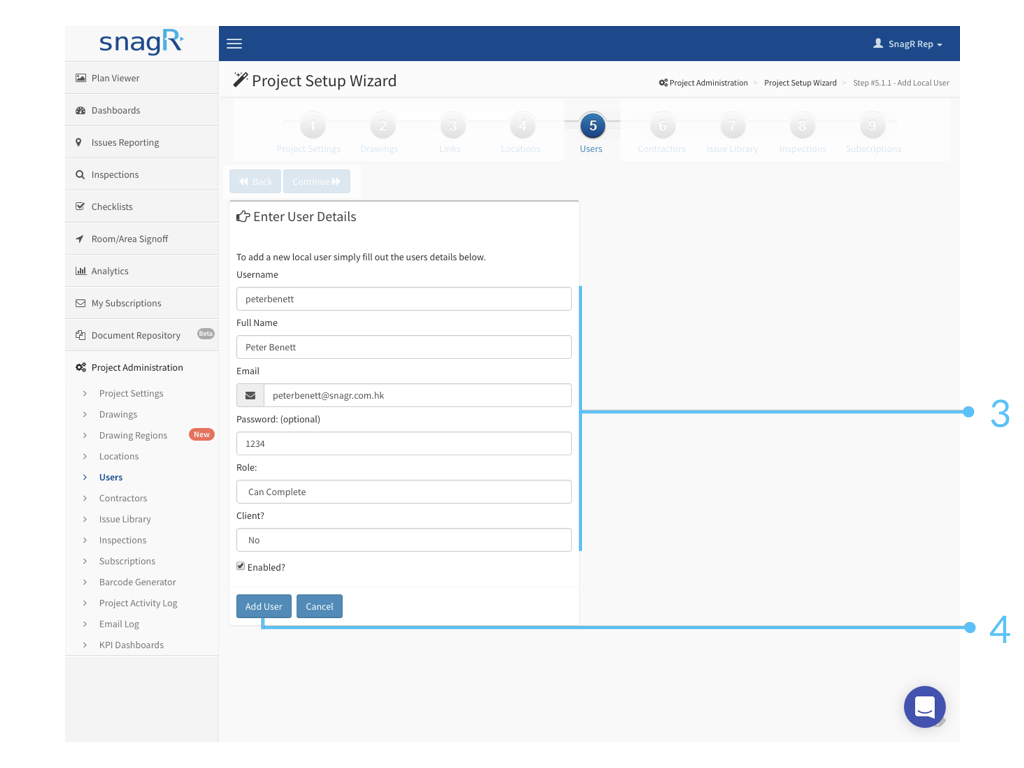1024x768 pixels.
Task: Open Drawing Regions submenu item
Action: (x=133, y=436)
